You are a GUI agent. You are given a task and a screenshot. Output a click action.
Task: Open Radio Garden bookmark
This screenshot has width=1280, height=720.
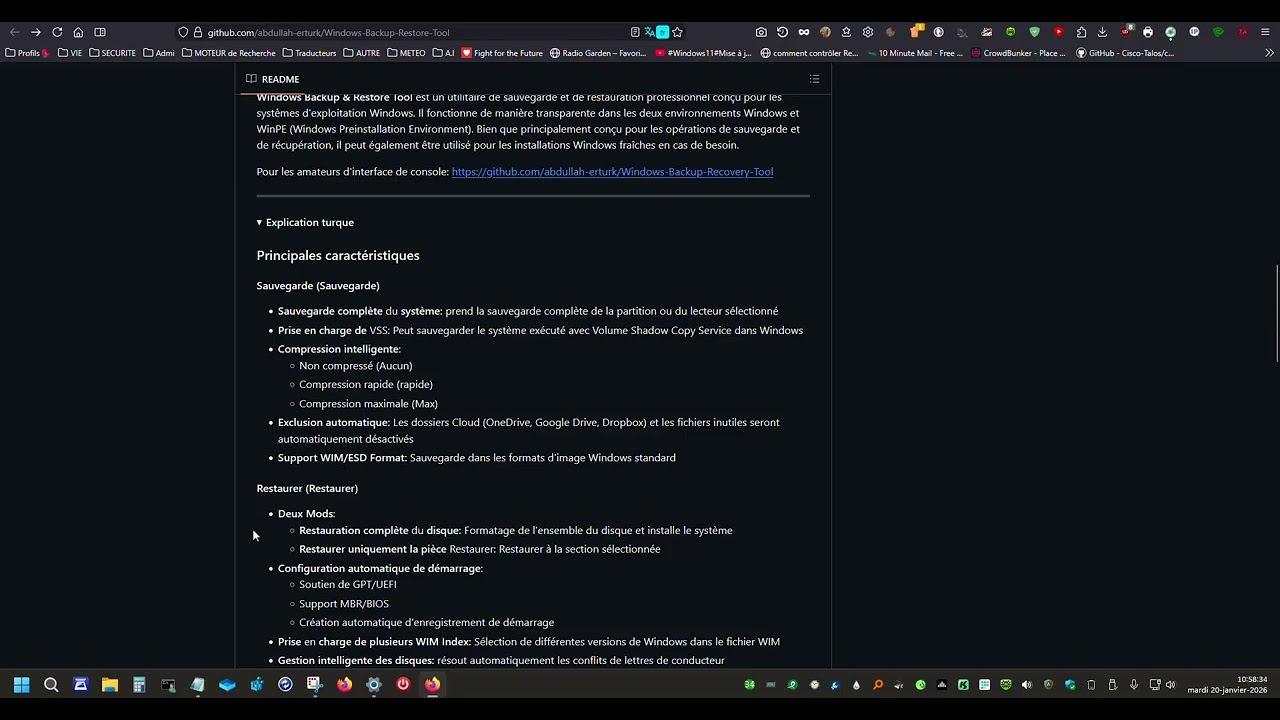point(598,53)
